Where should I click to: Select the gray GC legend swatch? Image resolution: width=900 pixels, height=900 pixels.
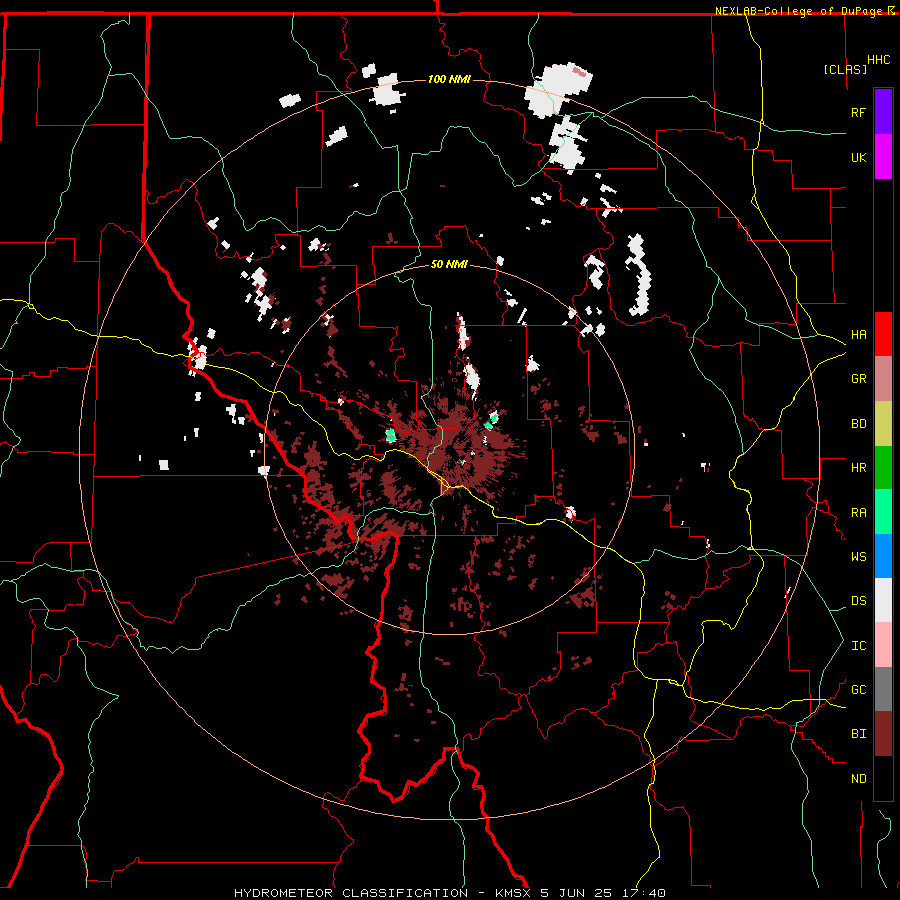click(883, 689)
